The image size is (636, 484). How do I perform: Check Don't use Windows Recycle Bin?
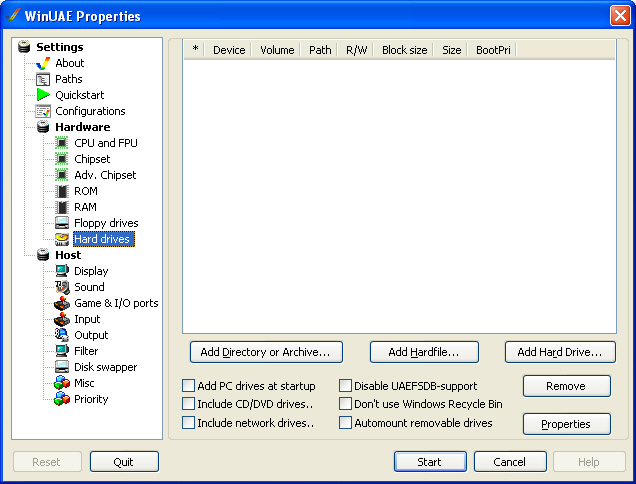click(x=345, y=404)
